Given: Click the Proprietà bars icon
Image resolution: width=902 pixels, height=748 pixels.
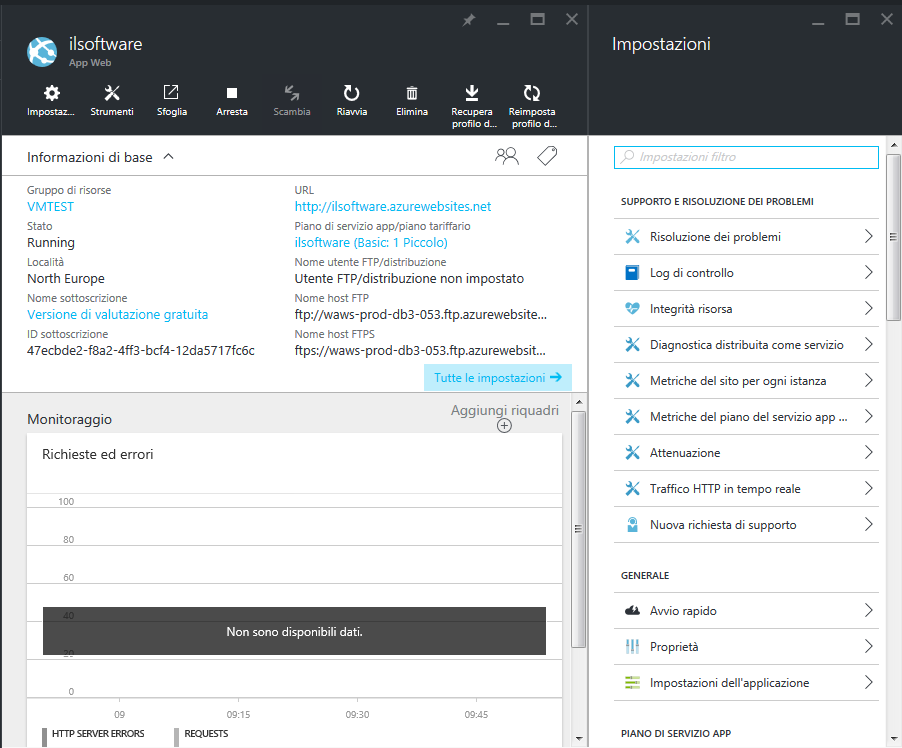Looking at the screenshot, I should (x=632, y=647).
